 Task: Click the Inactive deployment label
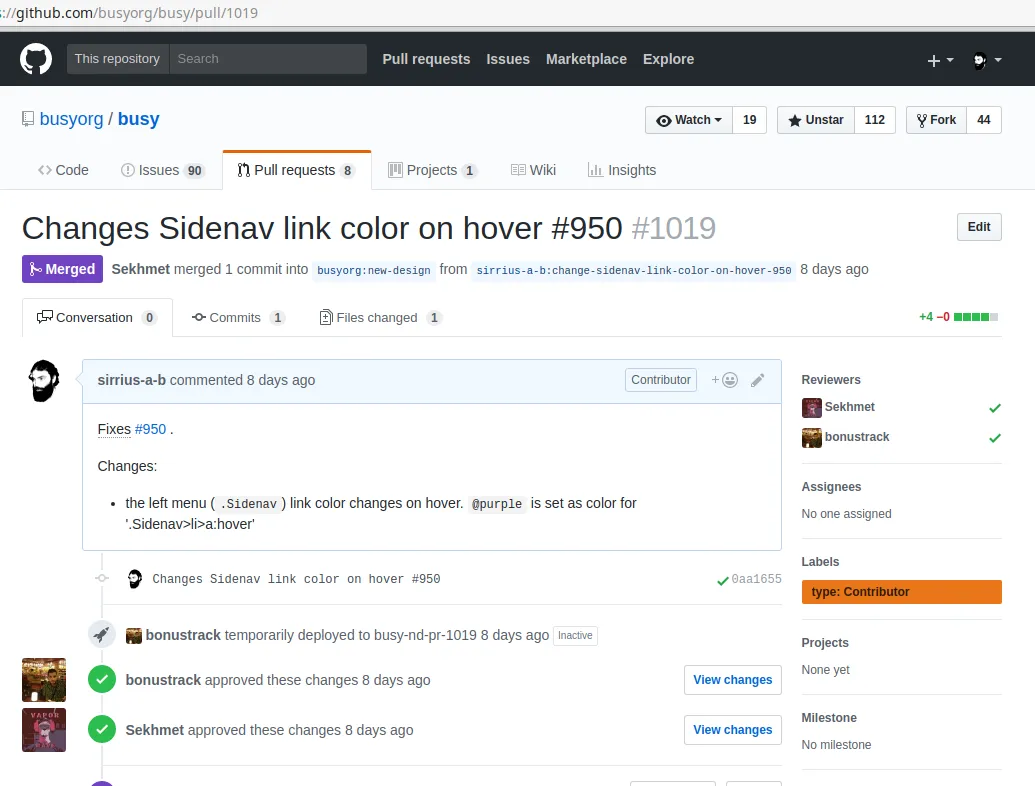[x=575, y=636]
